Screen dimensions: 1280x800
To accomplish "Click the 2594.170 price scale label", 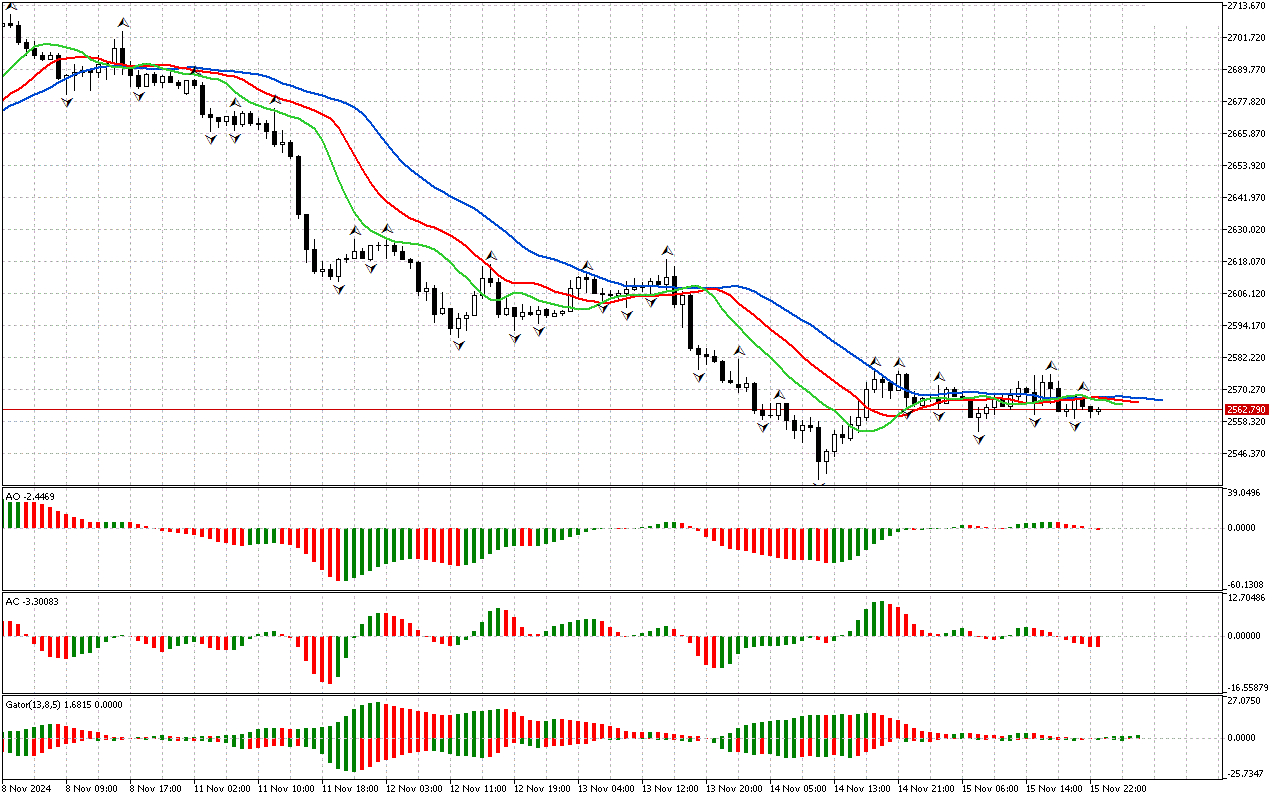I will (x=1247, y=326).
